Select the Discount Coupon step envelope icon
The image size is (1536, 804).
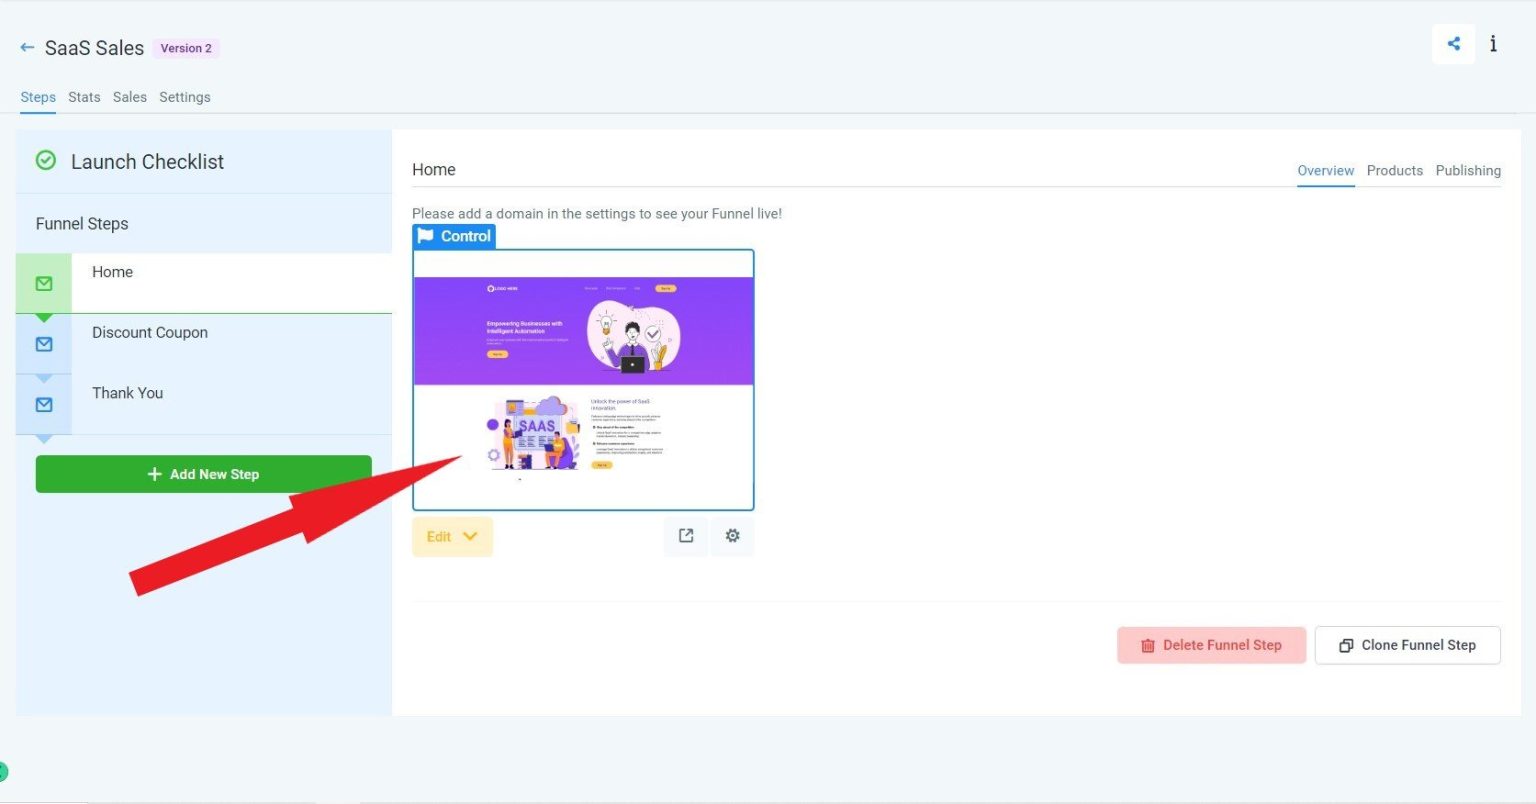[x=43, y=343]
